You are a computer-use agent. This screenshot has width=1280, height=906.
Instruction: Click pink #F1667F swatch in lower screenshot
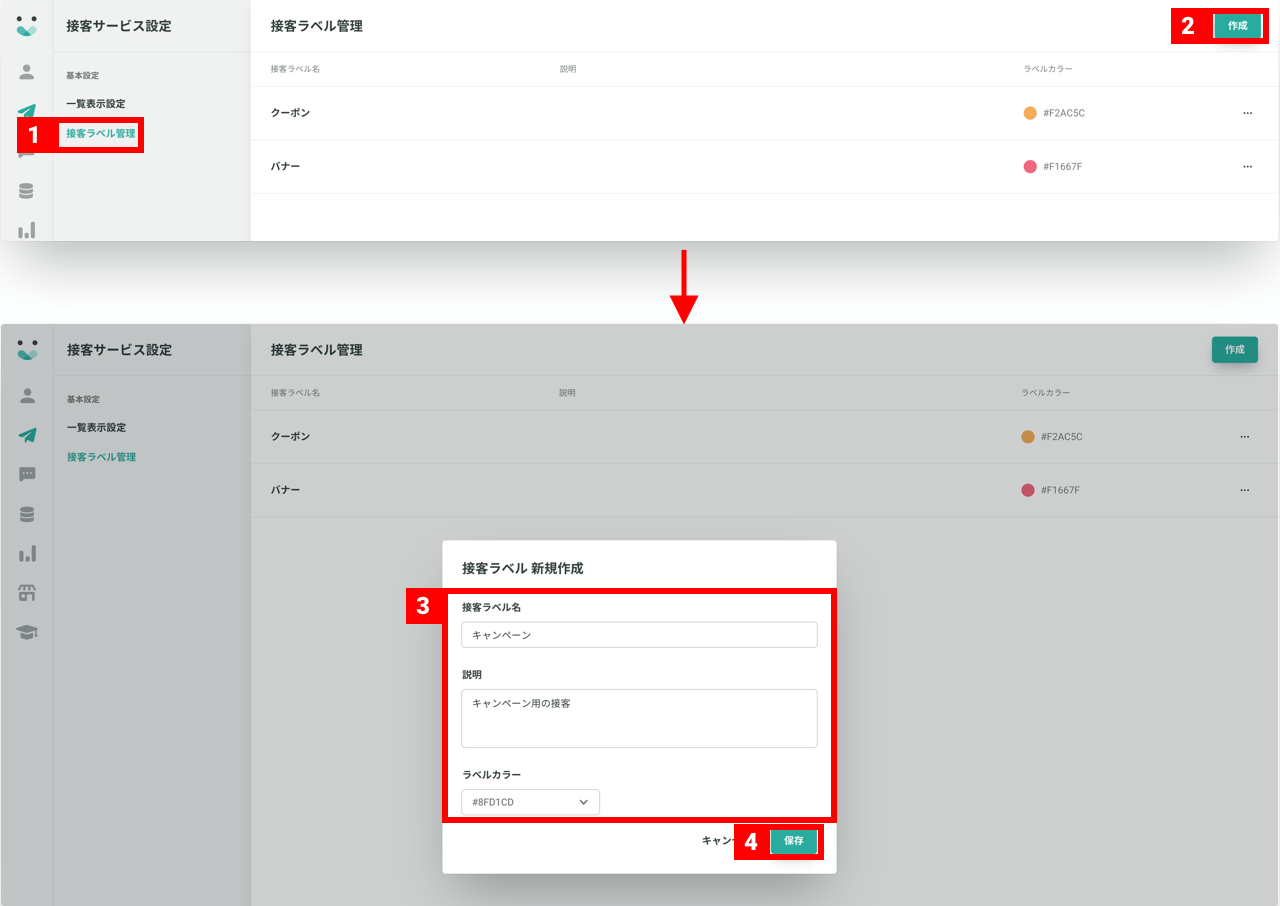point(1028,490)
